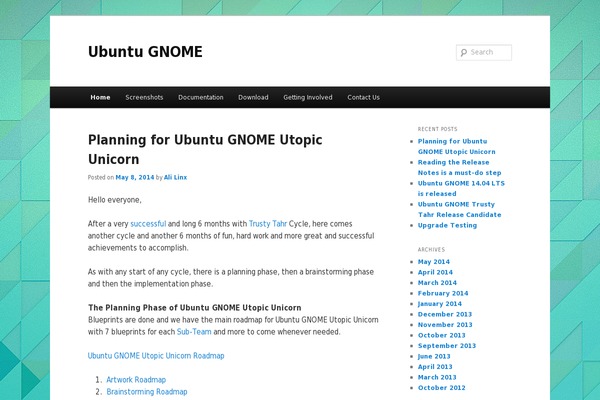Open author Ali Linx's page
Screen dimensions: 600x400
[175, 177]
